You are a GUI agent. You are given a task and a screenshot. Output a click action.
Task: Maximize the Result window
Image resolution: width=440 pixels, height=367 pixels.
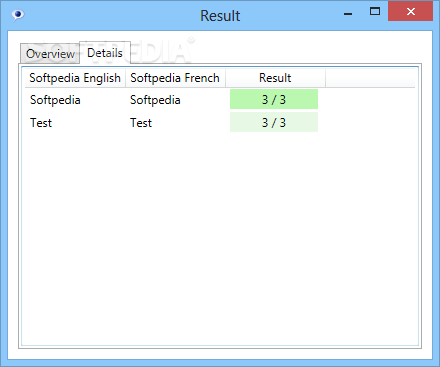[x=375, y=12]
